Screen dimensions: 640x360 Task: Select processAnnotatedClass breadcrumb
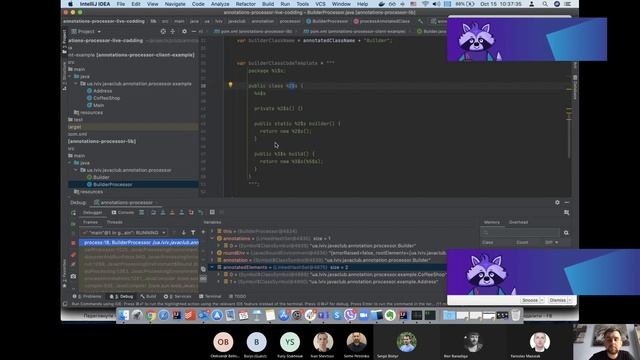[x=382, y=21]
